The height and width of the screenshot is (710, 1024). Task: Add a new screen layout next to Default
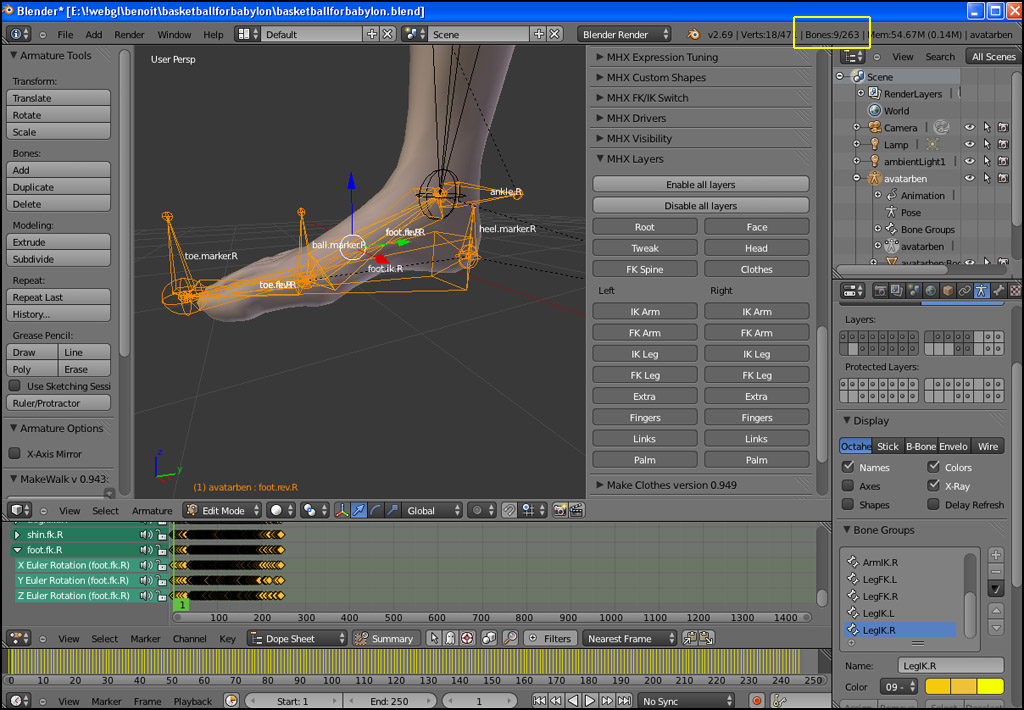tap(372, 34)
